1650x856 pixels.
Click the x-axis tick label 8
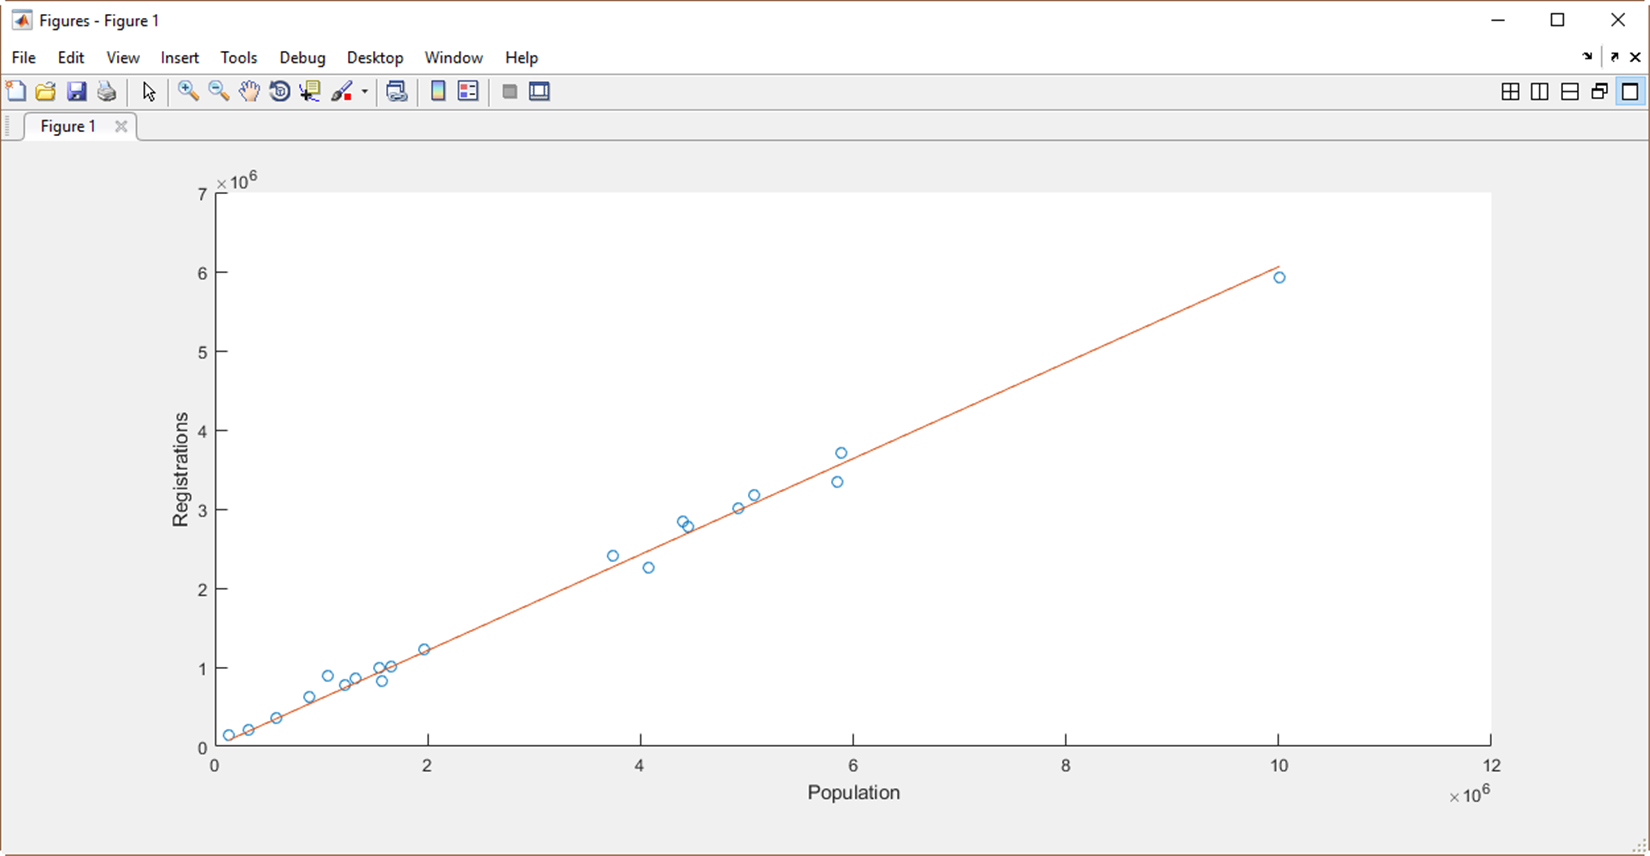point(1066,766)
